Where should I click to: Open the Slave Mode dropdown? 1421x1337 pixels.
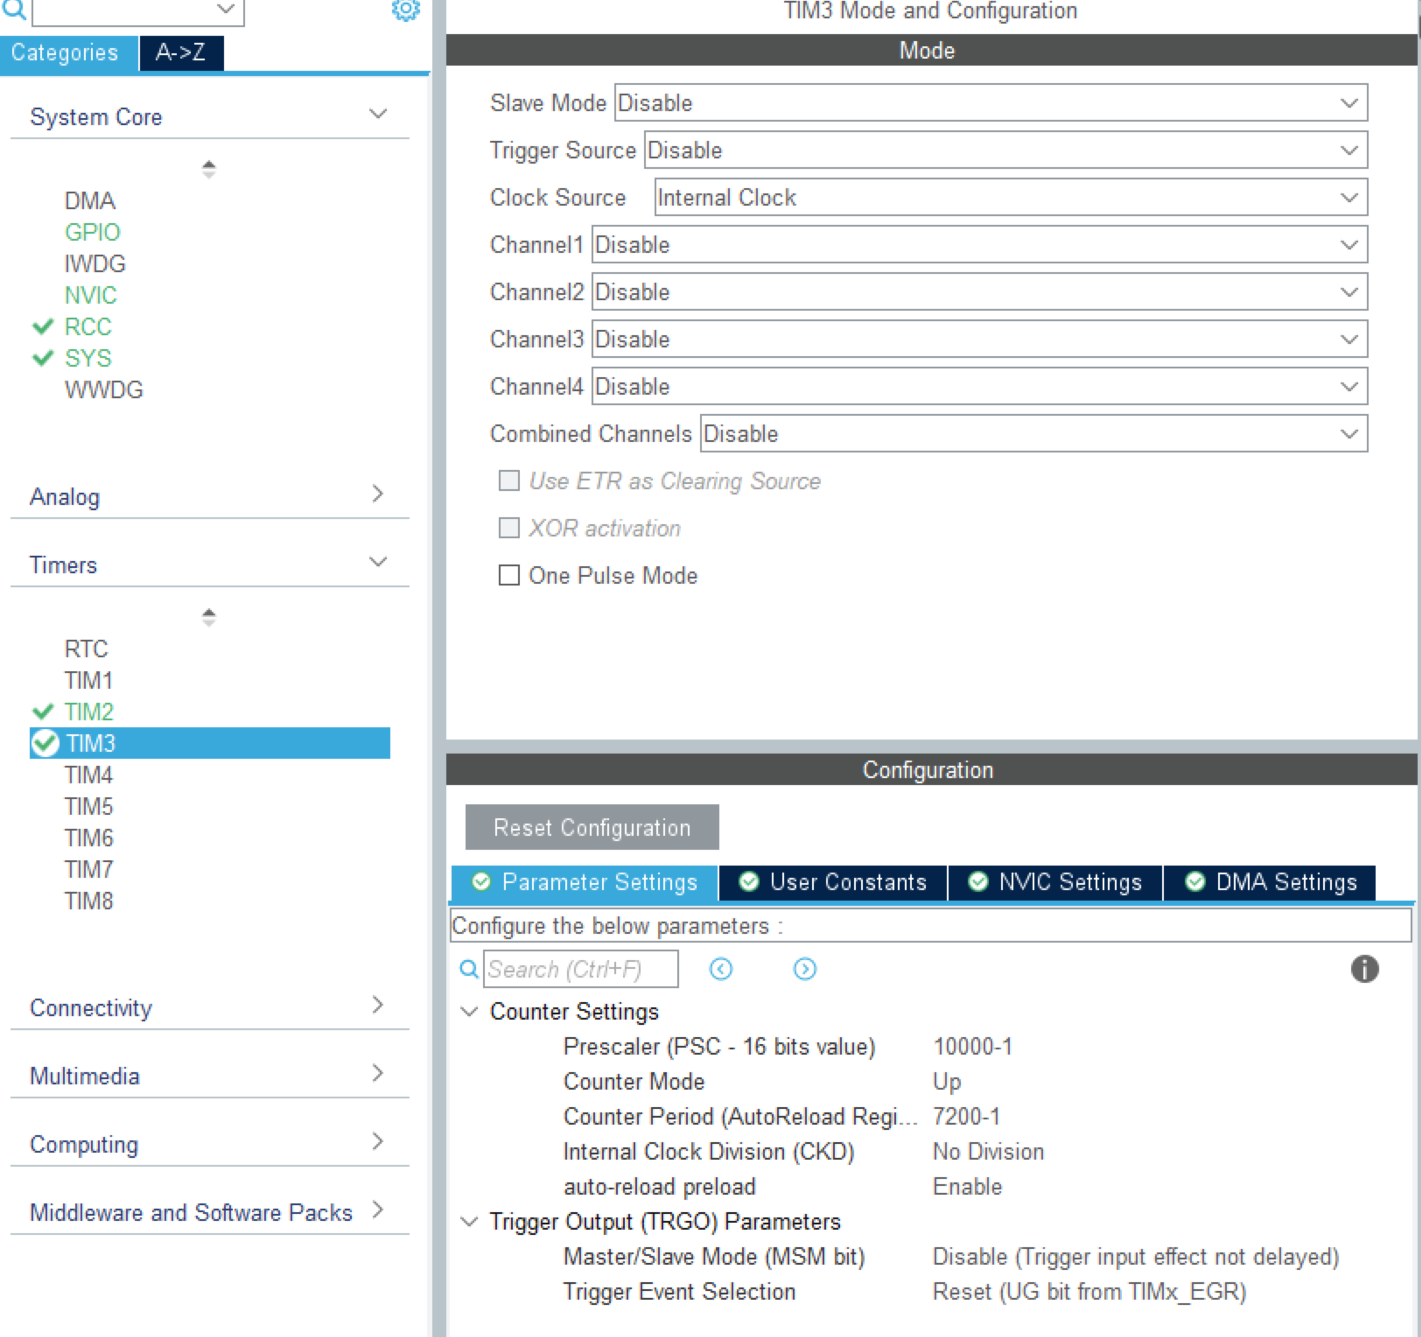[x=991, y=103]
